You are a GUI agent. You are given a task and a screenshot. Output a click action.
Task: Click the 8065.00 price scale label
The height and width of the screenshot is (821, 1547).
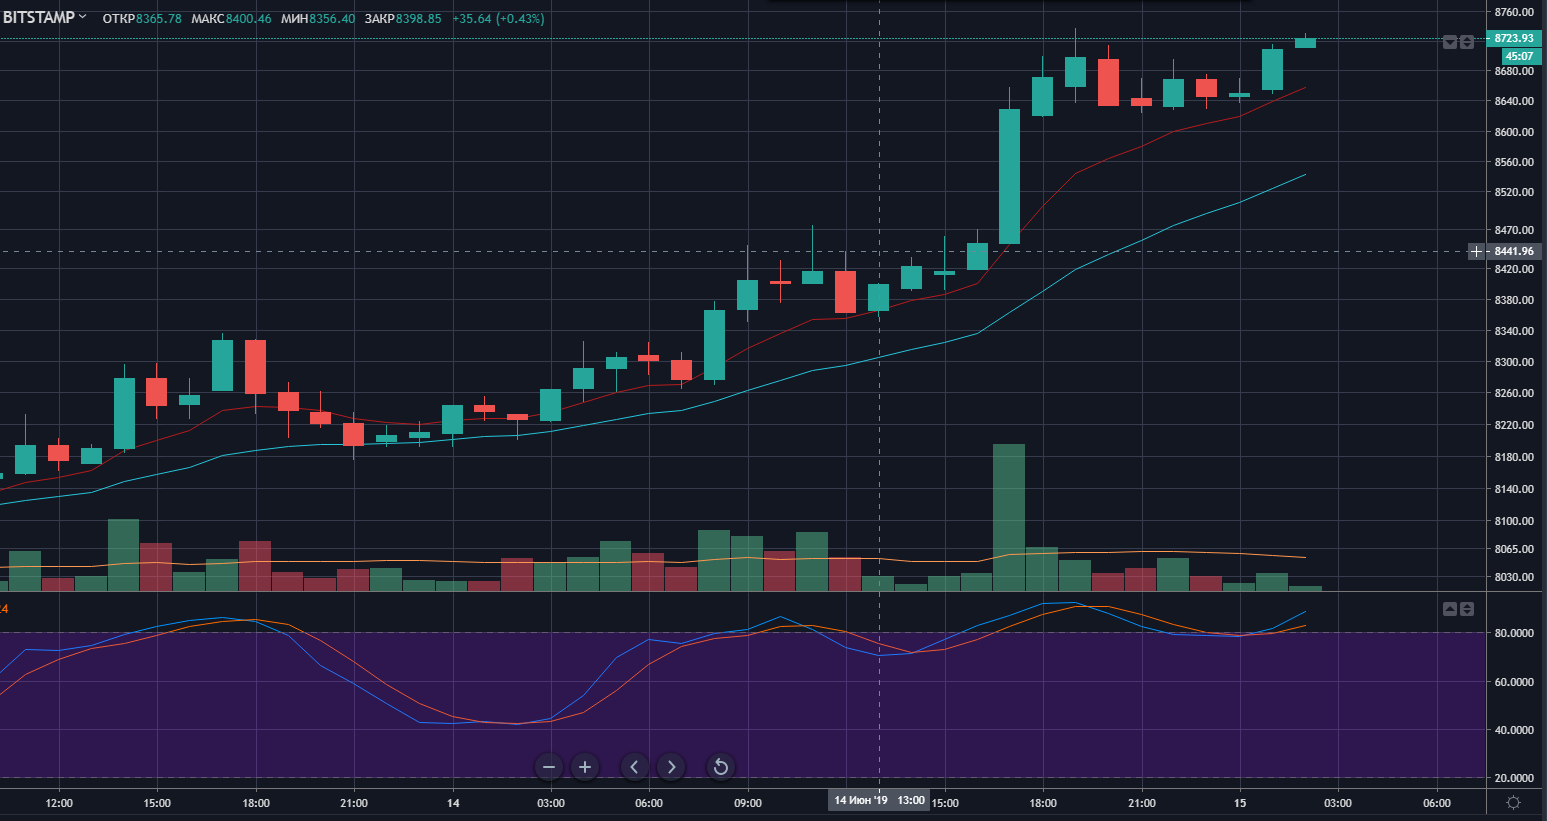1514,549
